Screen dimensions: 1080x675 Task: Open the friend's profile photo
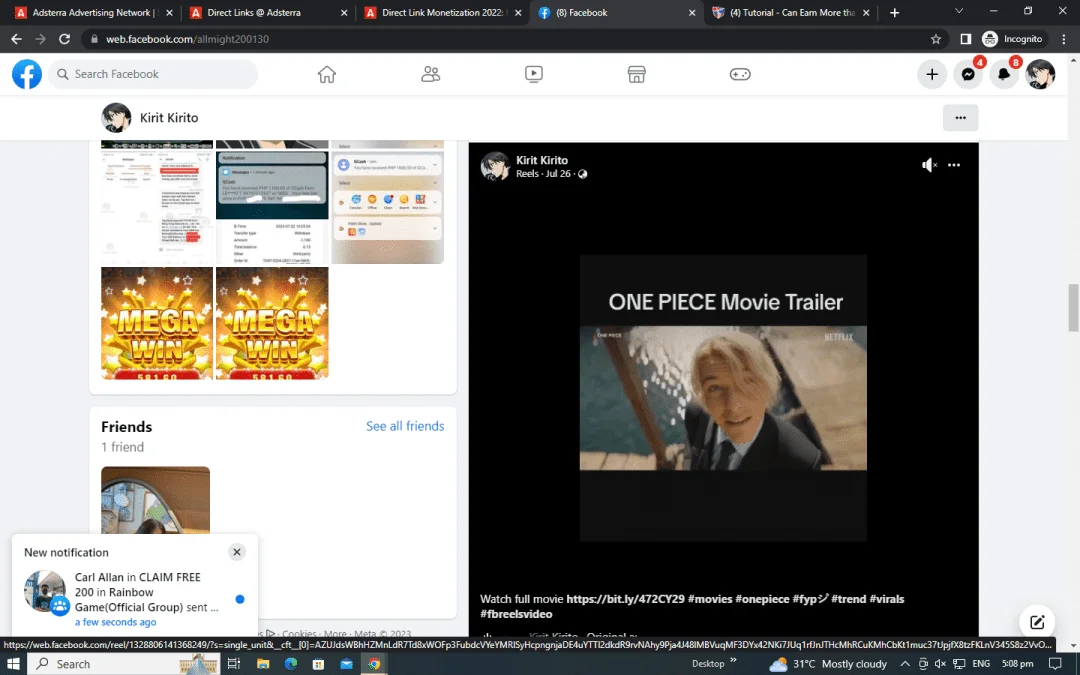point(156,500)
